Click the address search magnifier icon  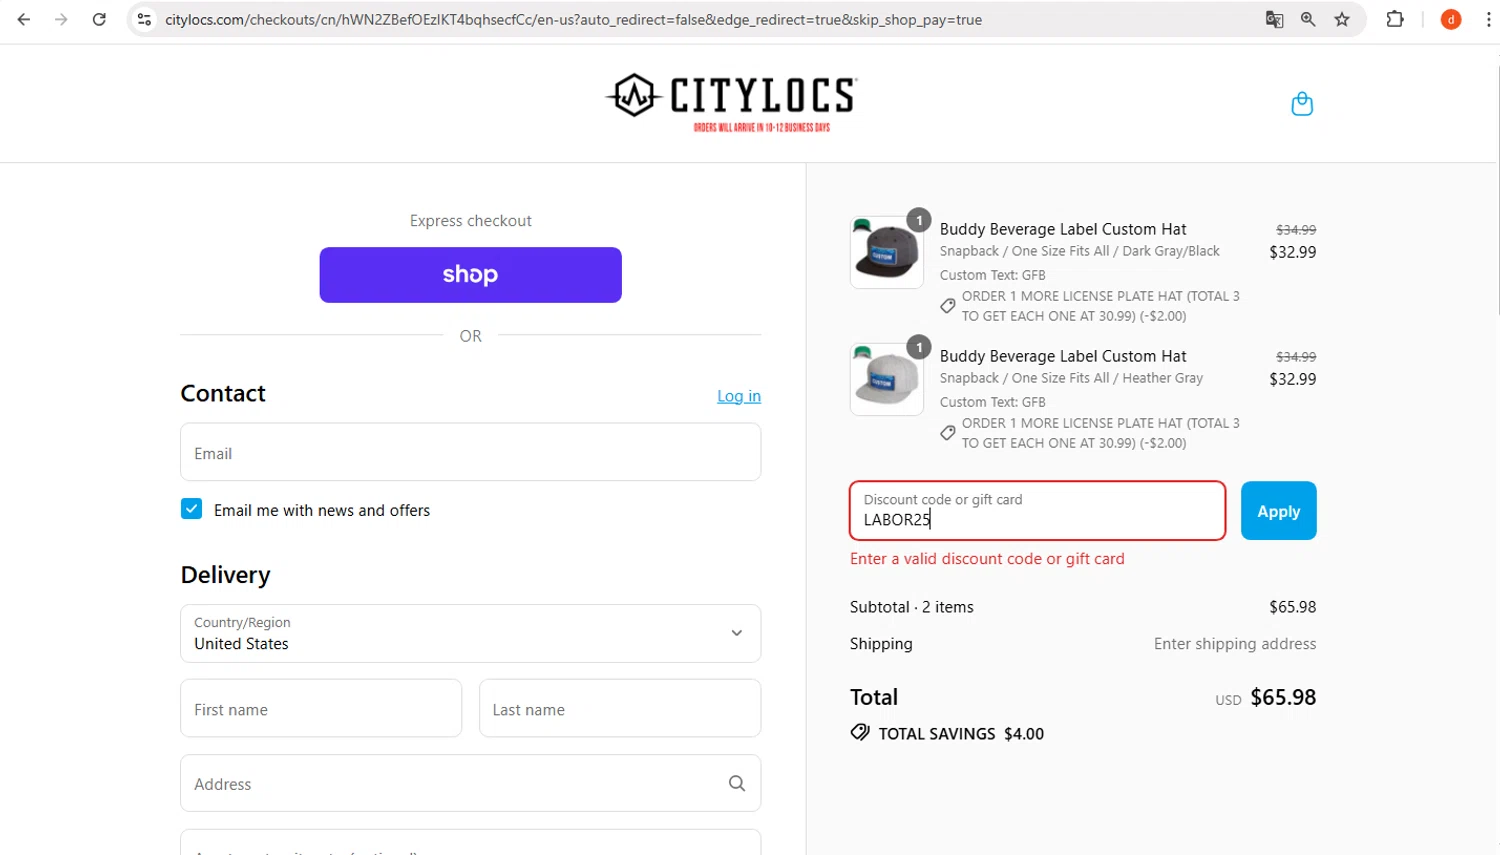(737, 783)
